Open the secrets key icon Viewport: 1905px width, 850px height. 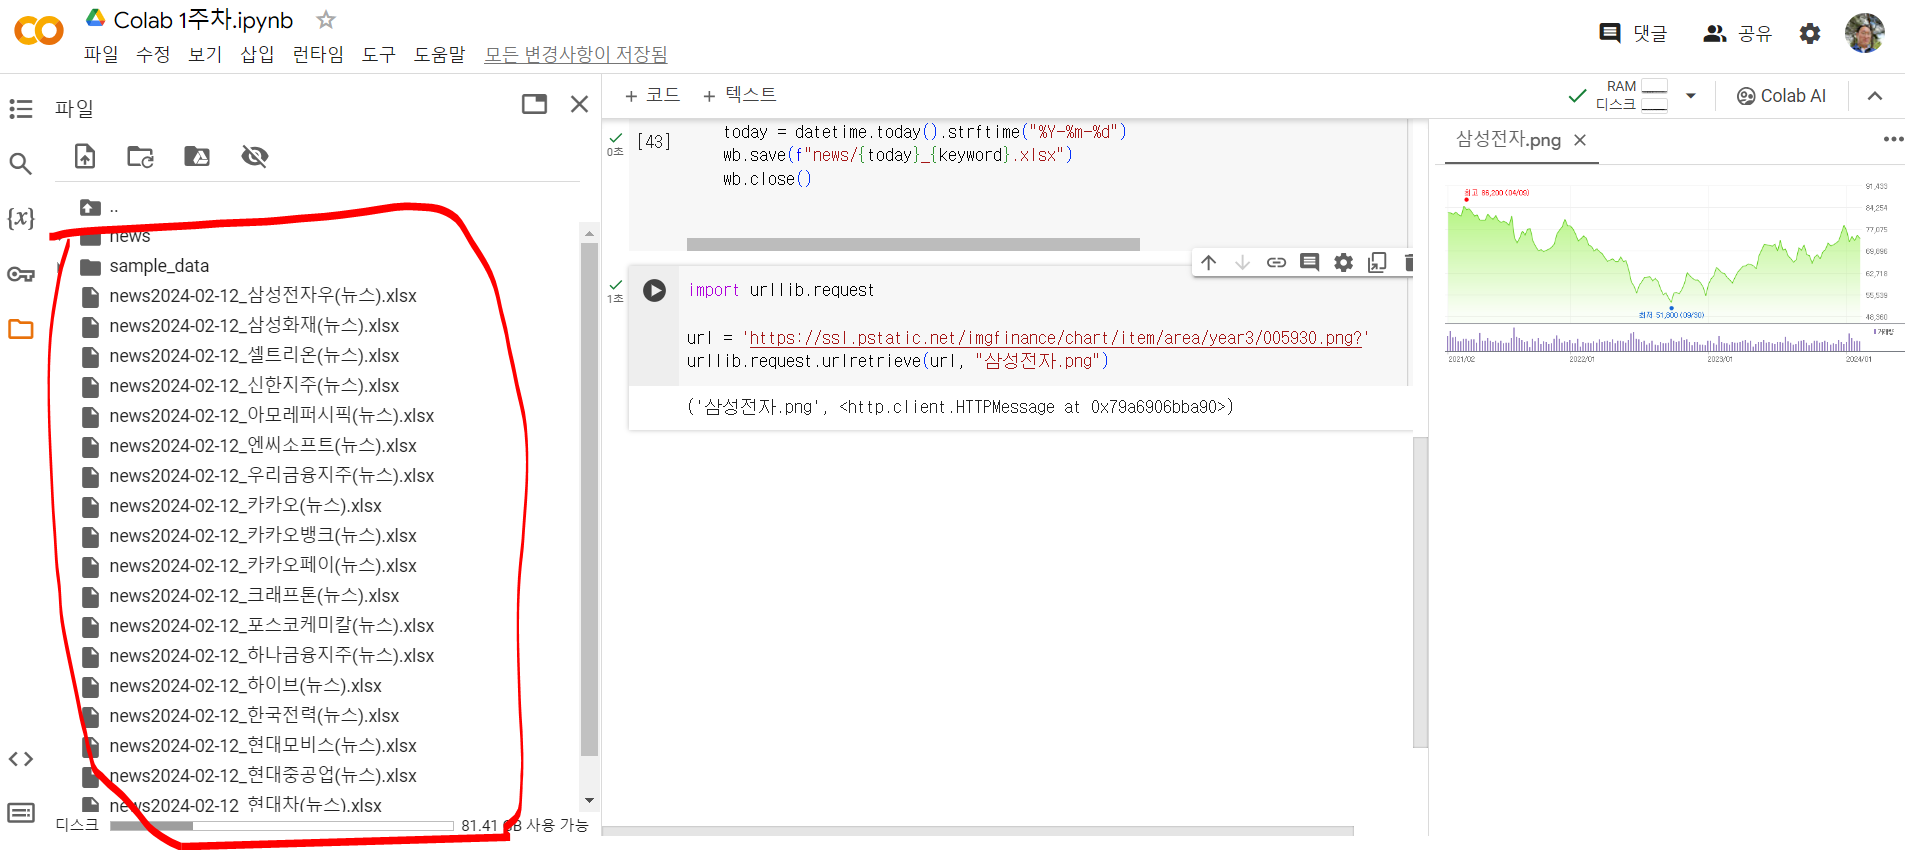tap(21, 274)
